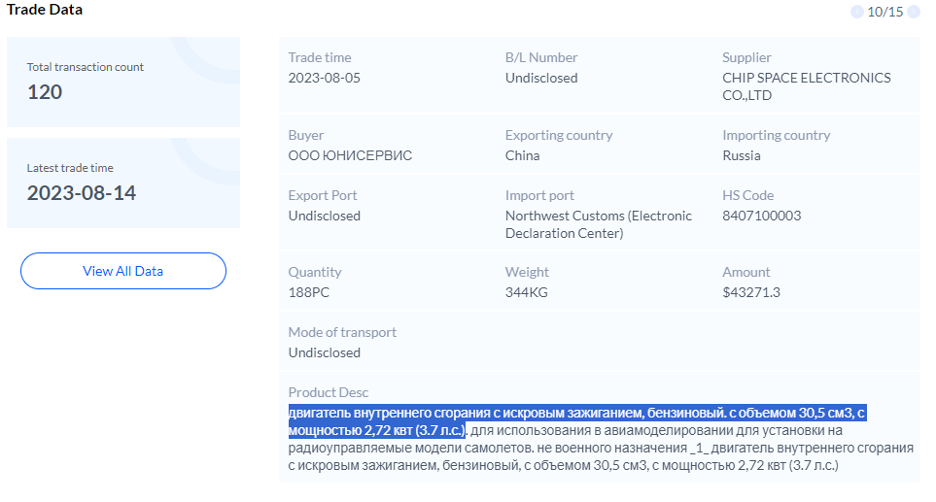The width and height of the screenshot is (936, 502).
Task: Click the quantity value 188PC
Action: coord(310,292)
